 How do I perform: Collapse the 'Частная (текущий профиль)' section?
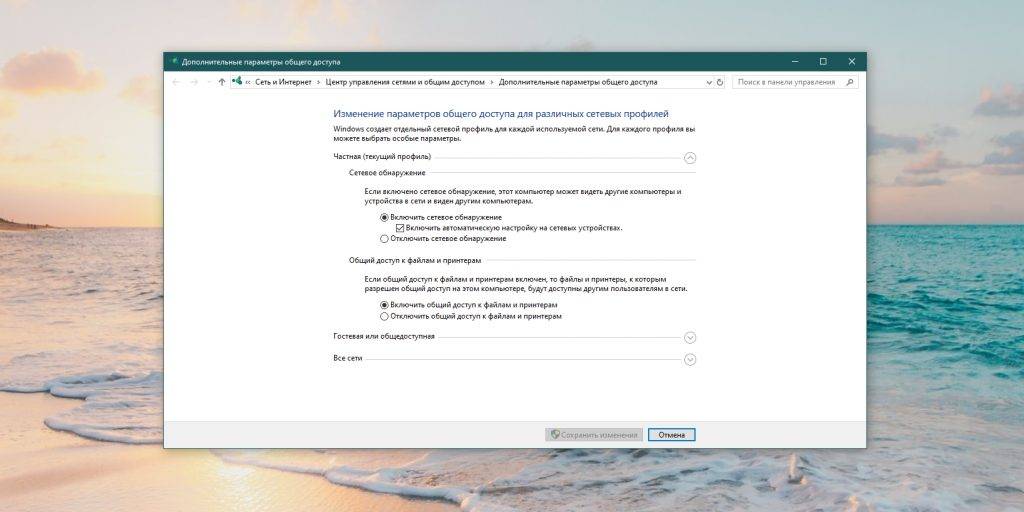pos(689,157)
